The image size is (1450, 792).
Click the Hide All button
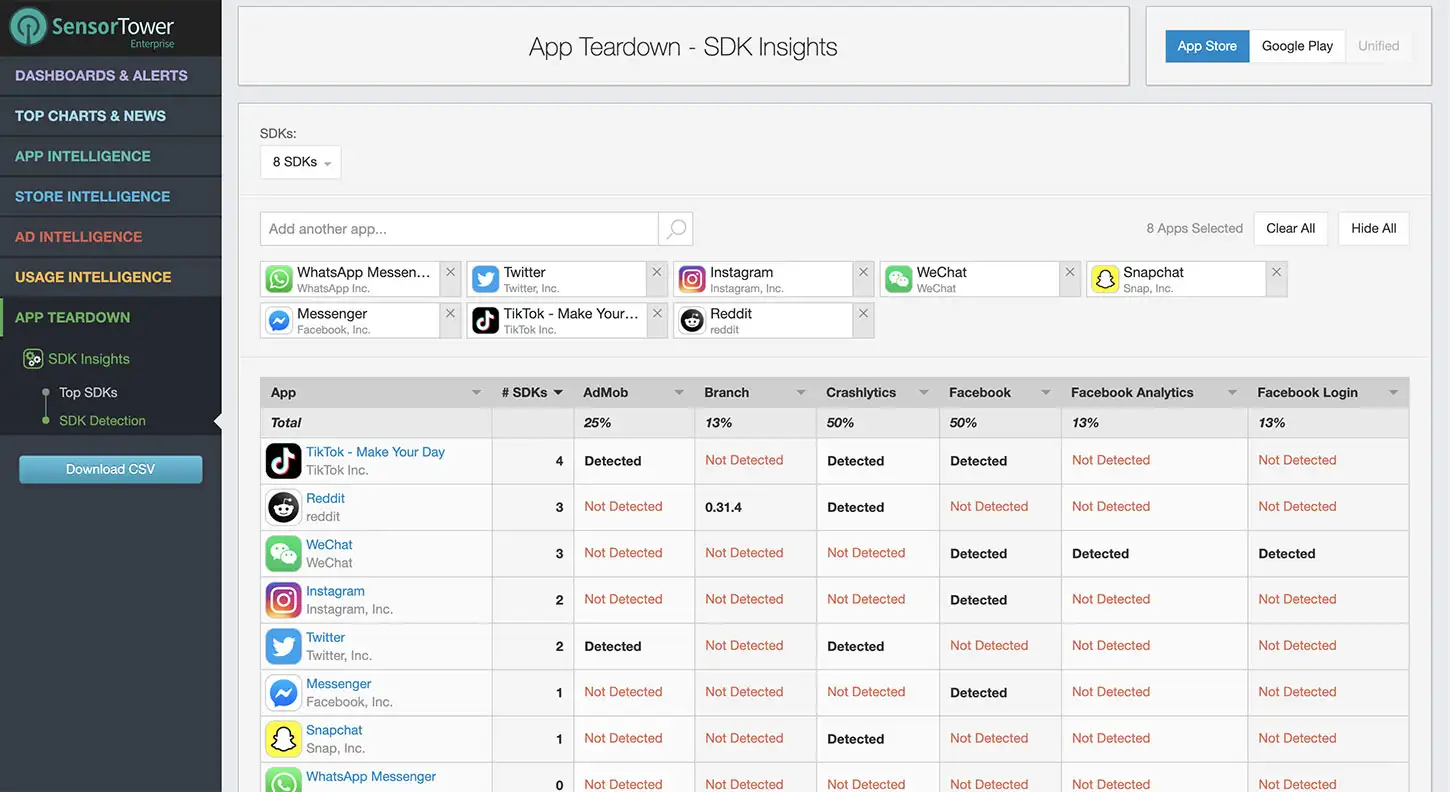1374,229
